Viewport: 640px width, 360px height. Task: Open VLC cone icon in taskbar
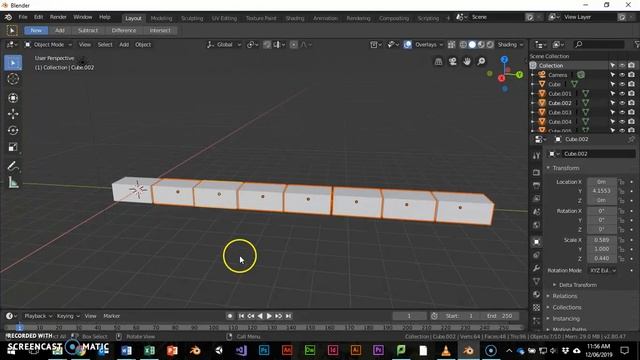[x=446, y=350]
